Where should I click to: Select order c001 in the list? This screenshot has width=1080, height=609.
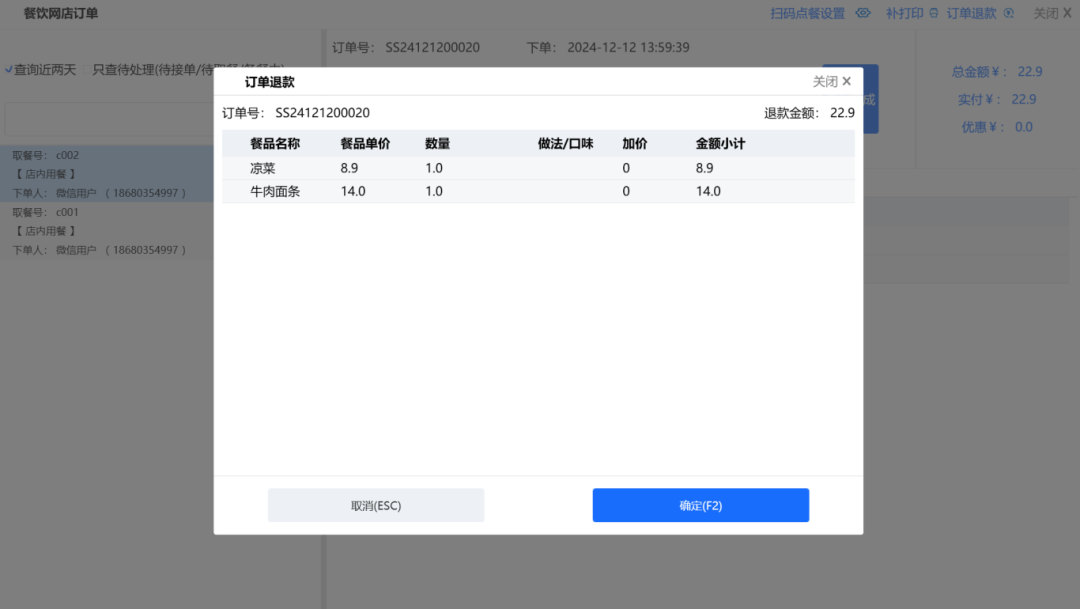click(107, 231)
